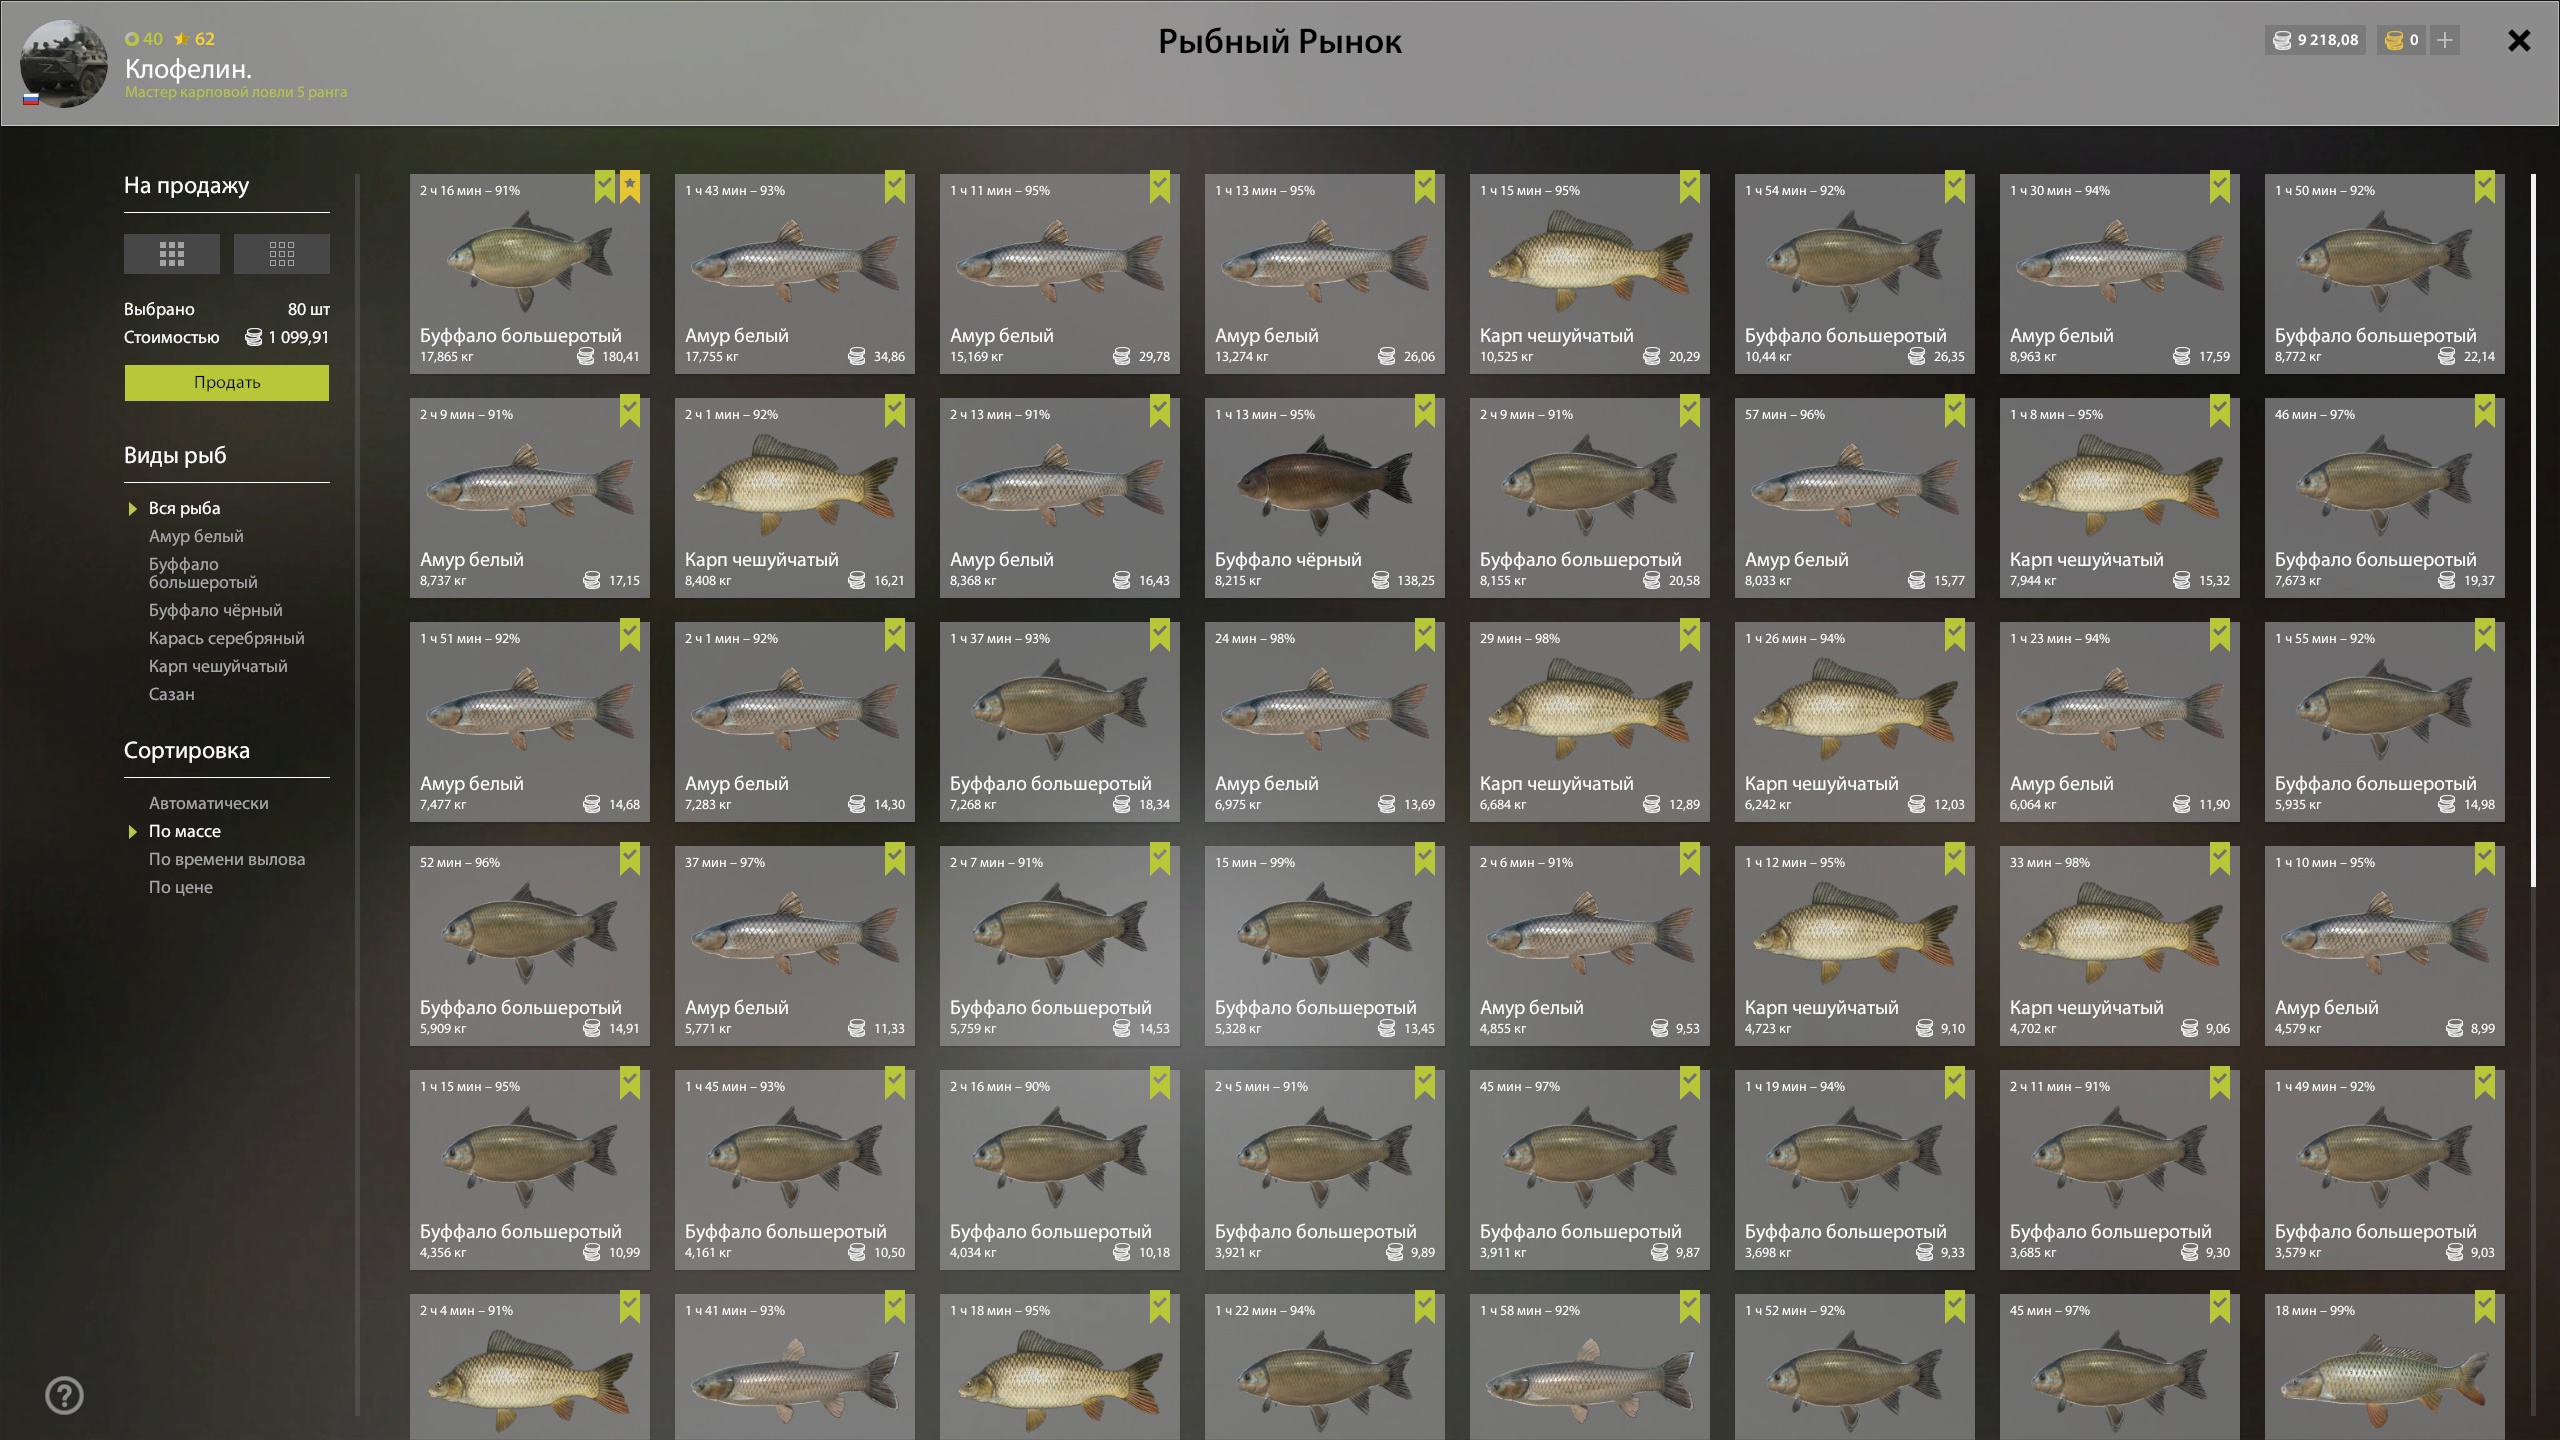This screenshot has height=1440, width=2560.
Task: Deselect the 10,525 кг Карп чешуйчатый flag
Action: [x=1690, y=187]
